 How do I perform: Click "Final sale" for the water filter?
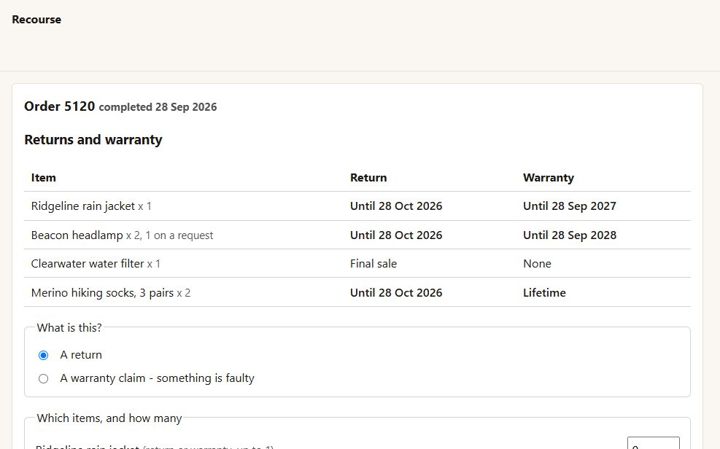[373, 264]
